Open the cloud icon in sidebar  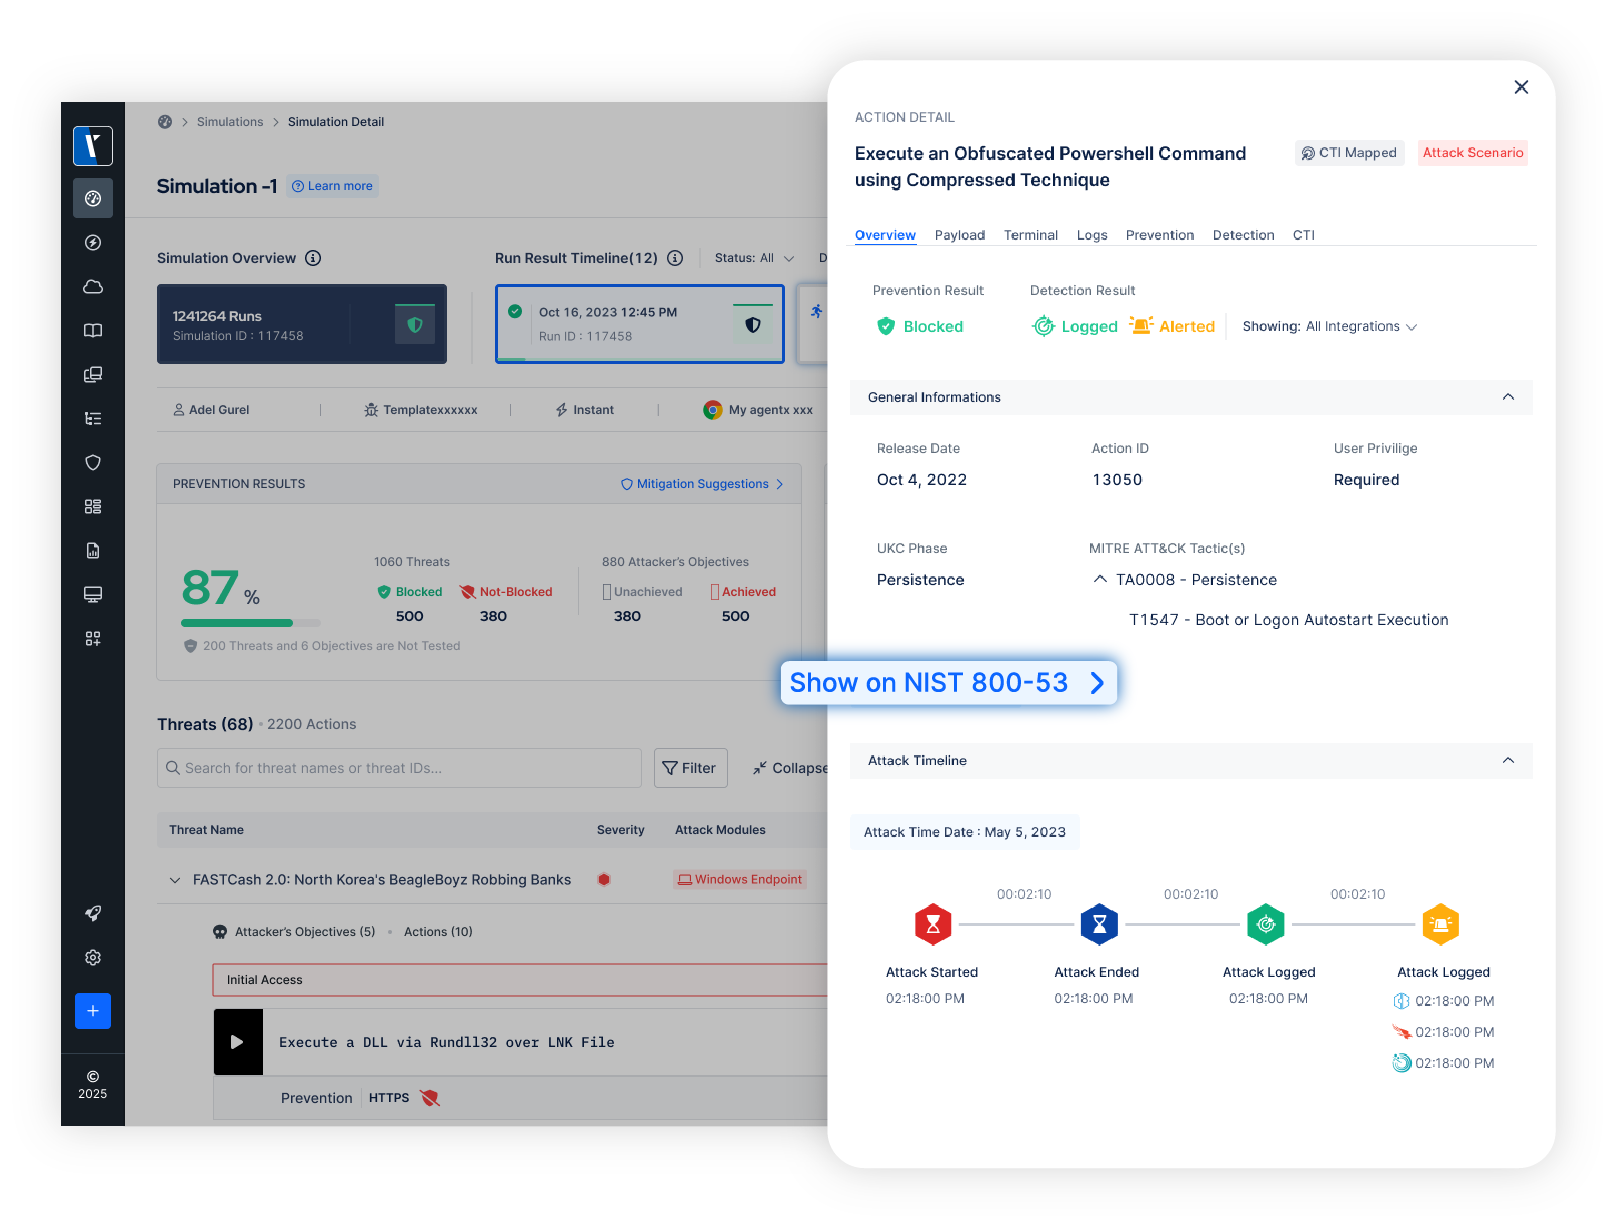pos(93,287)
